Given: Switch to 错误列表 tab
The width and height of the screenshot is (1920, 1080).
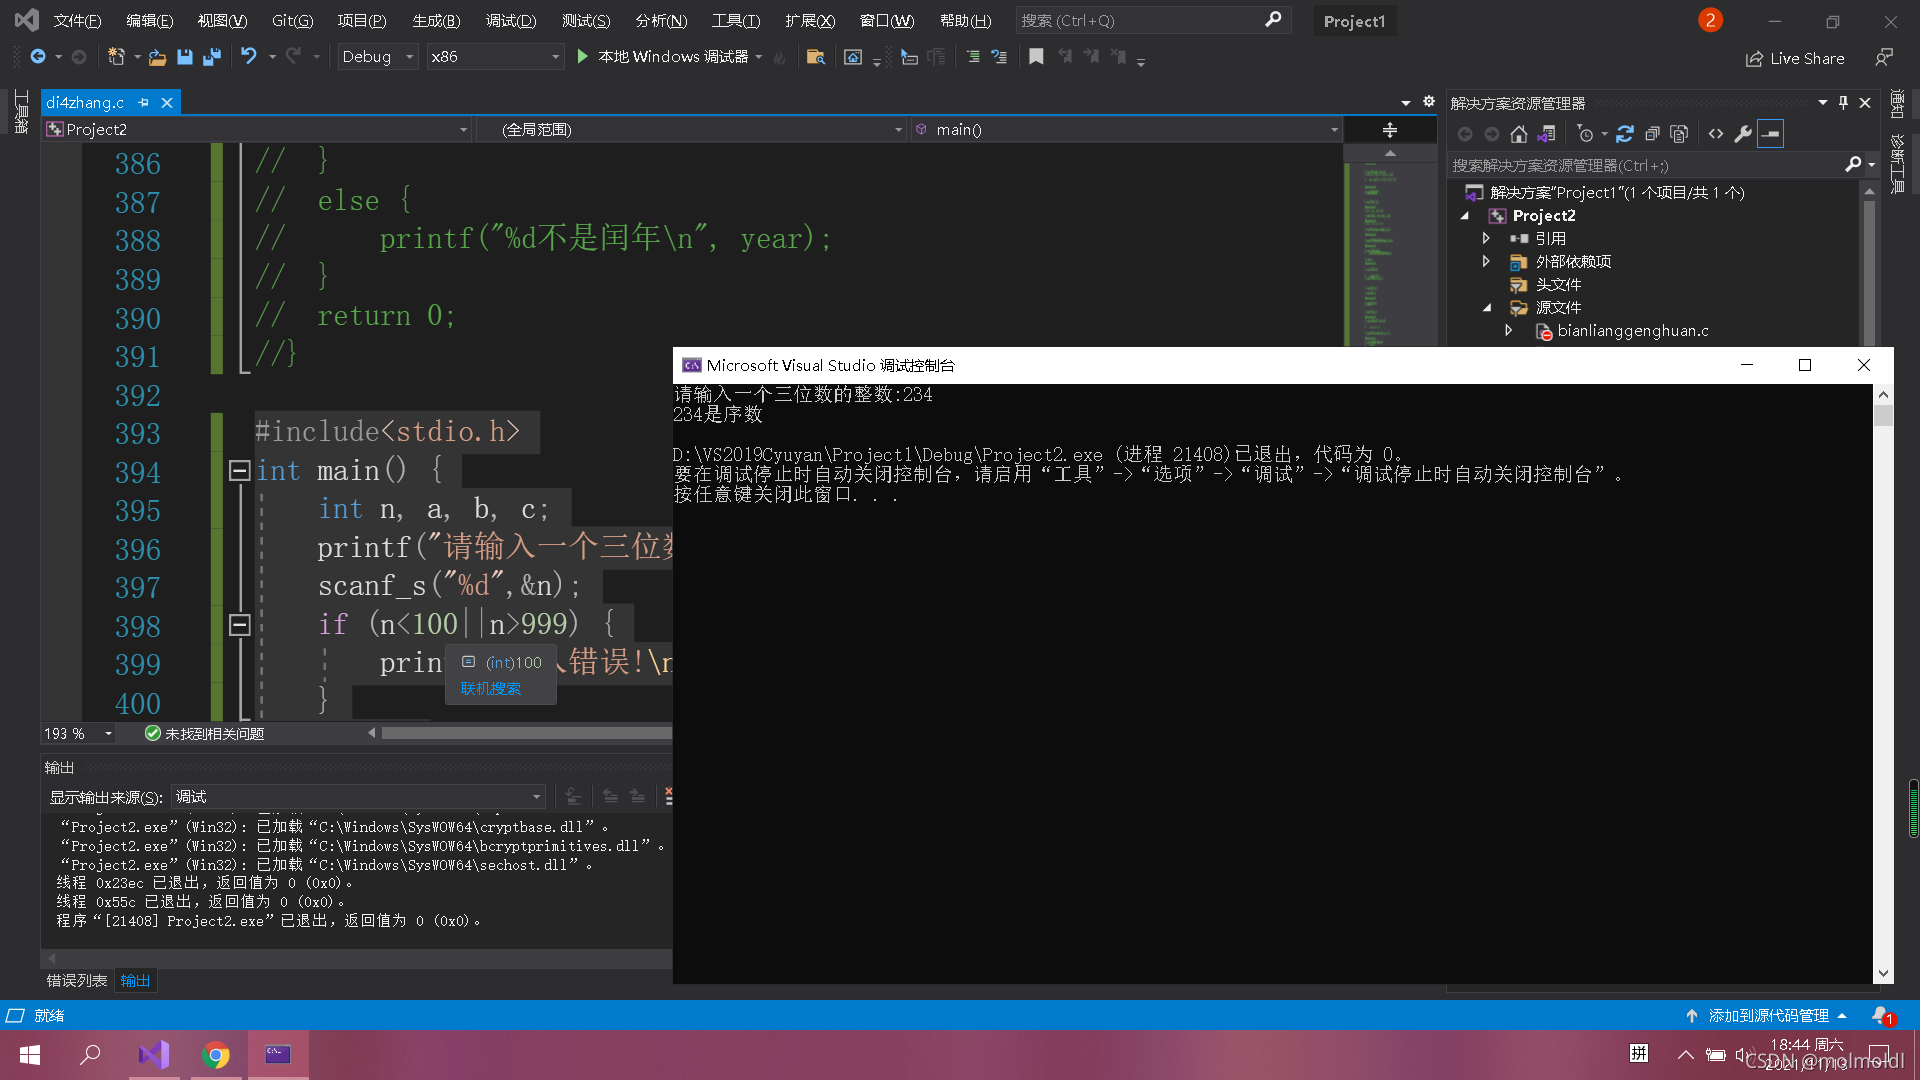Looking at the screenshot, I should [77, 981].
